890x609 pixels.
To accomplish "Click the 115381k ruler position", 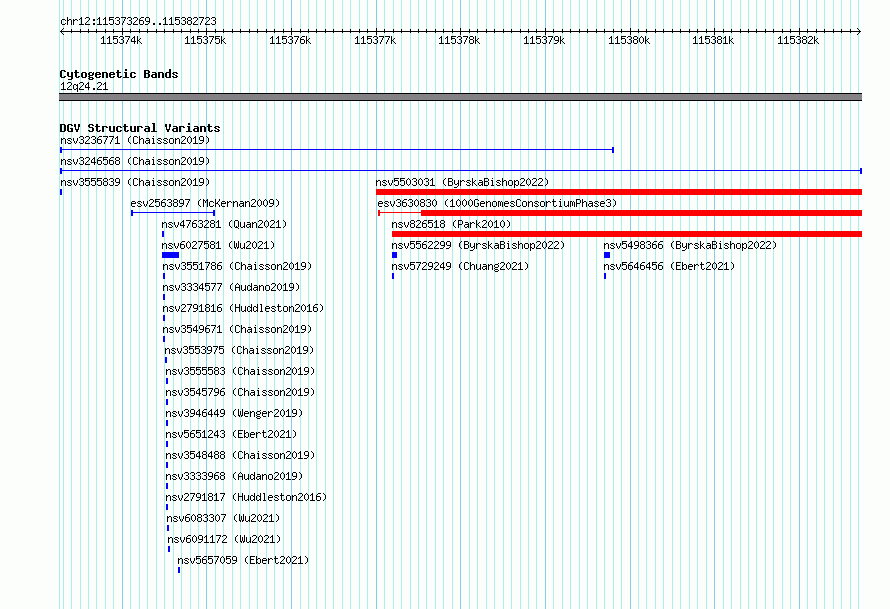I will [x=713, y=40].
